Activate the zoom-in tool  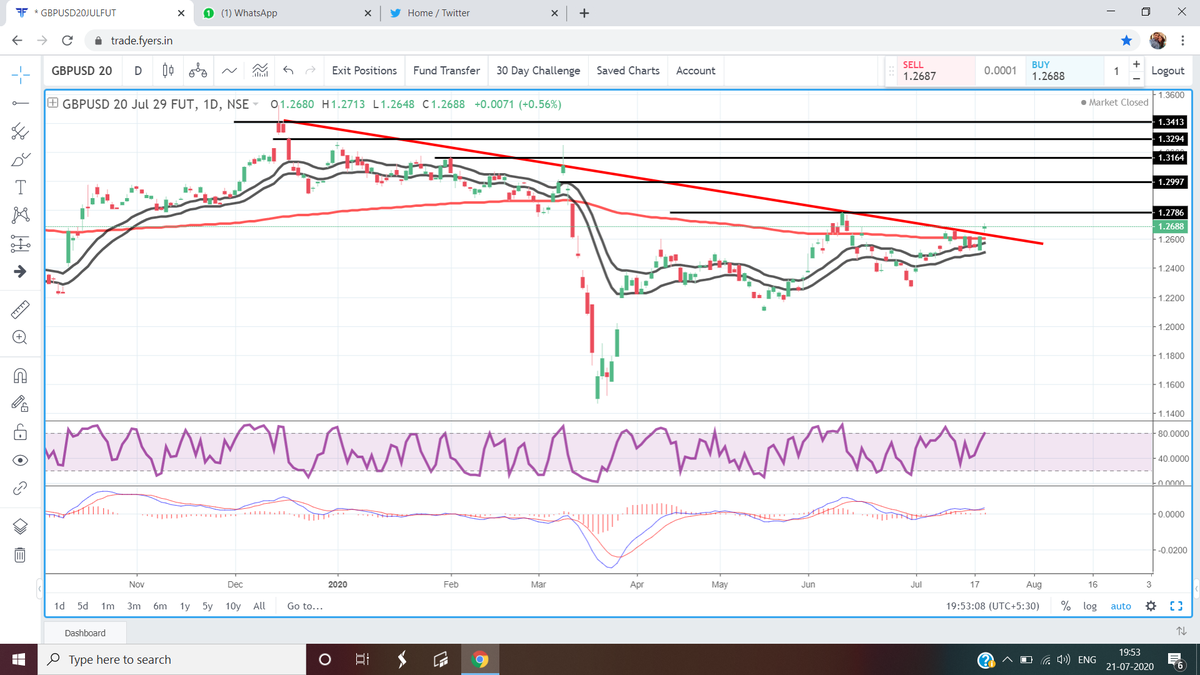(x=19, y=338)
